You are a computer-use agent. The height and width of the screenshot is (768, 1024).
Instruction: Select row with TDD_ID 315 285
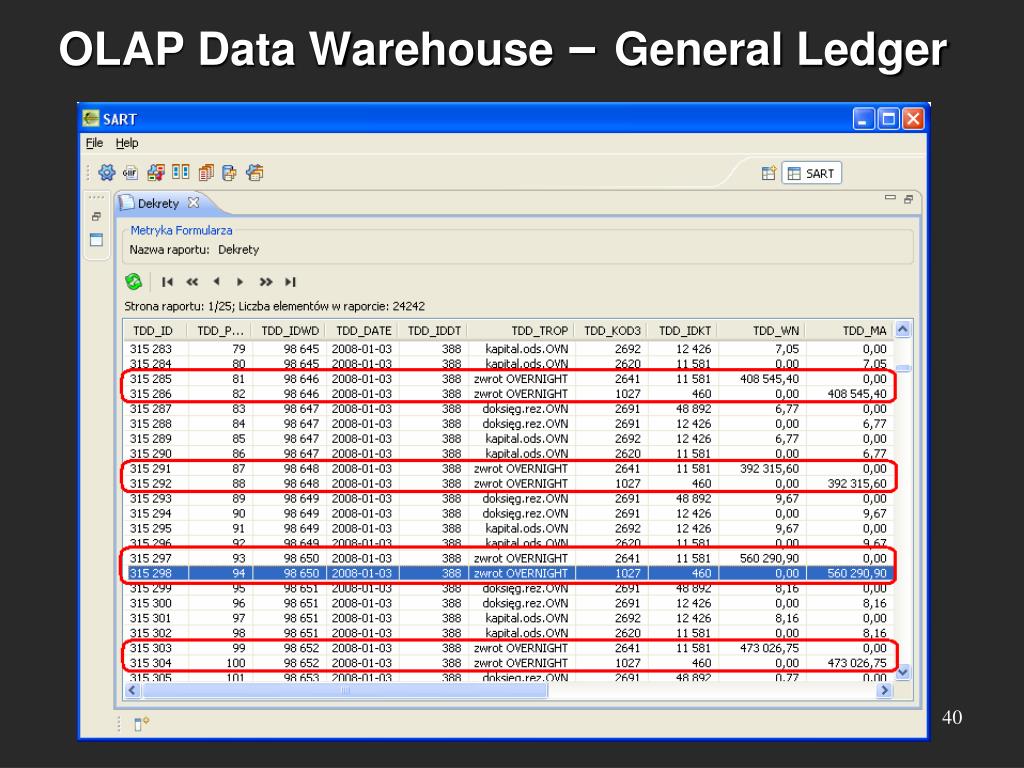point(509,379)
